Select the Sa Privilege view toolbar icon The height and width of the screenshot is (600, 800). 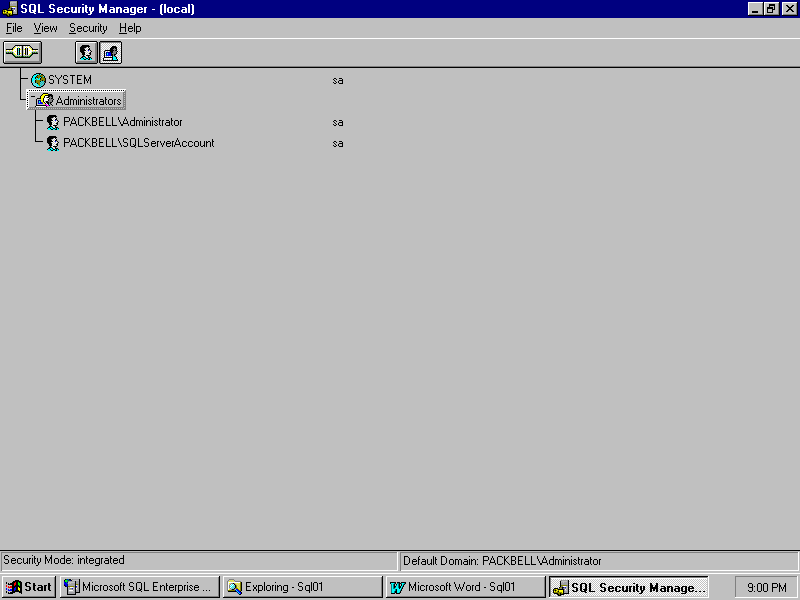point(110,52)
